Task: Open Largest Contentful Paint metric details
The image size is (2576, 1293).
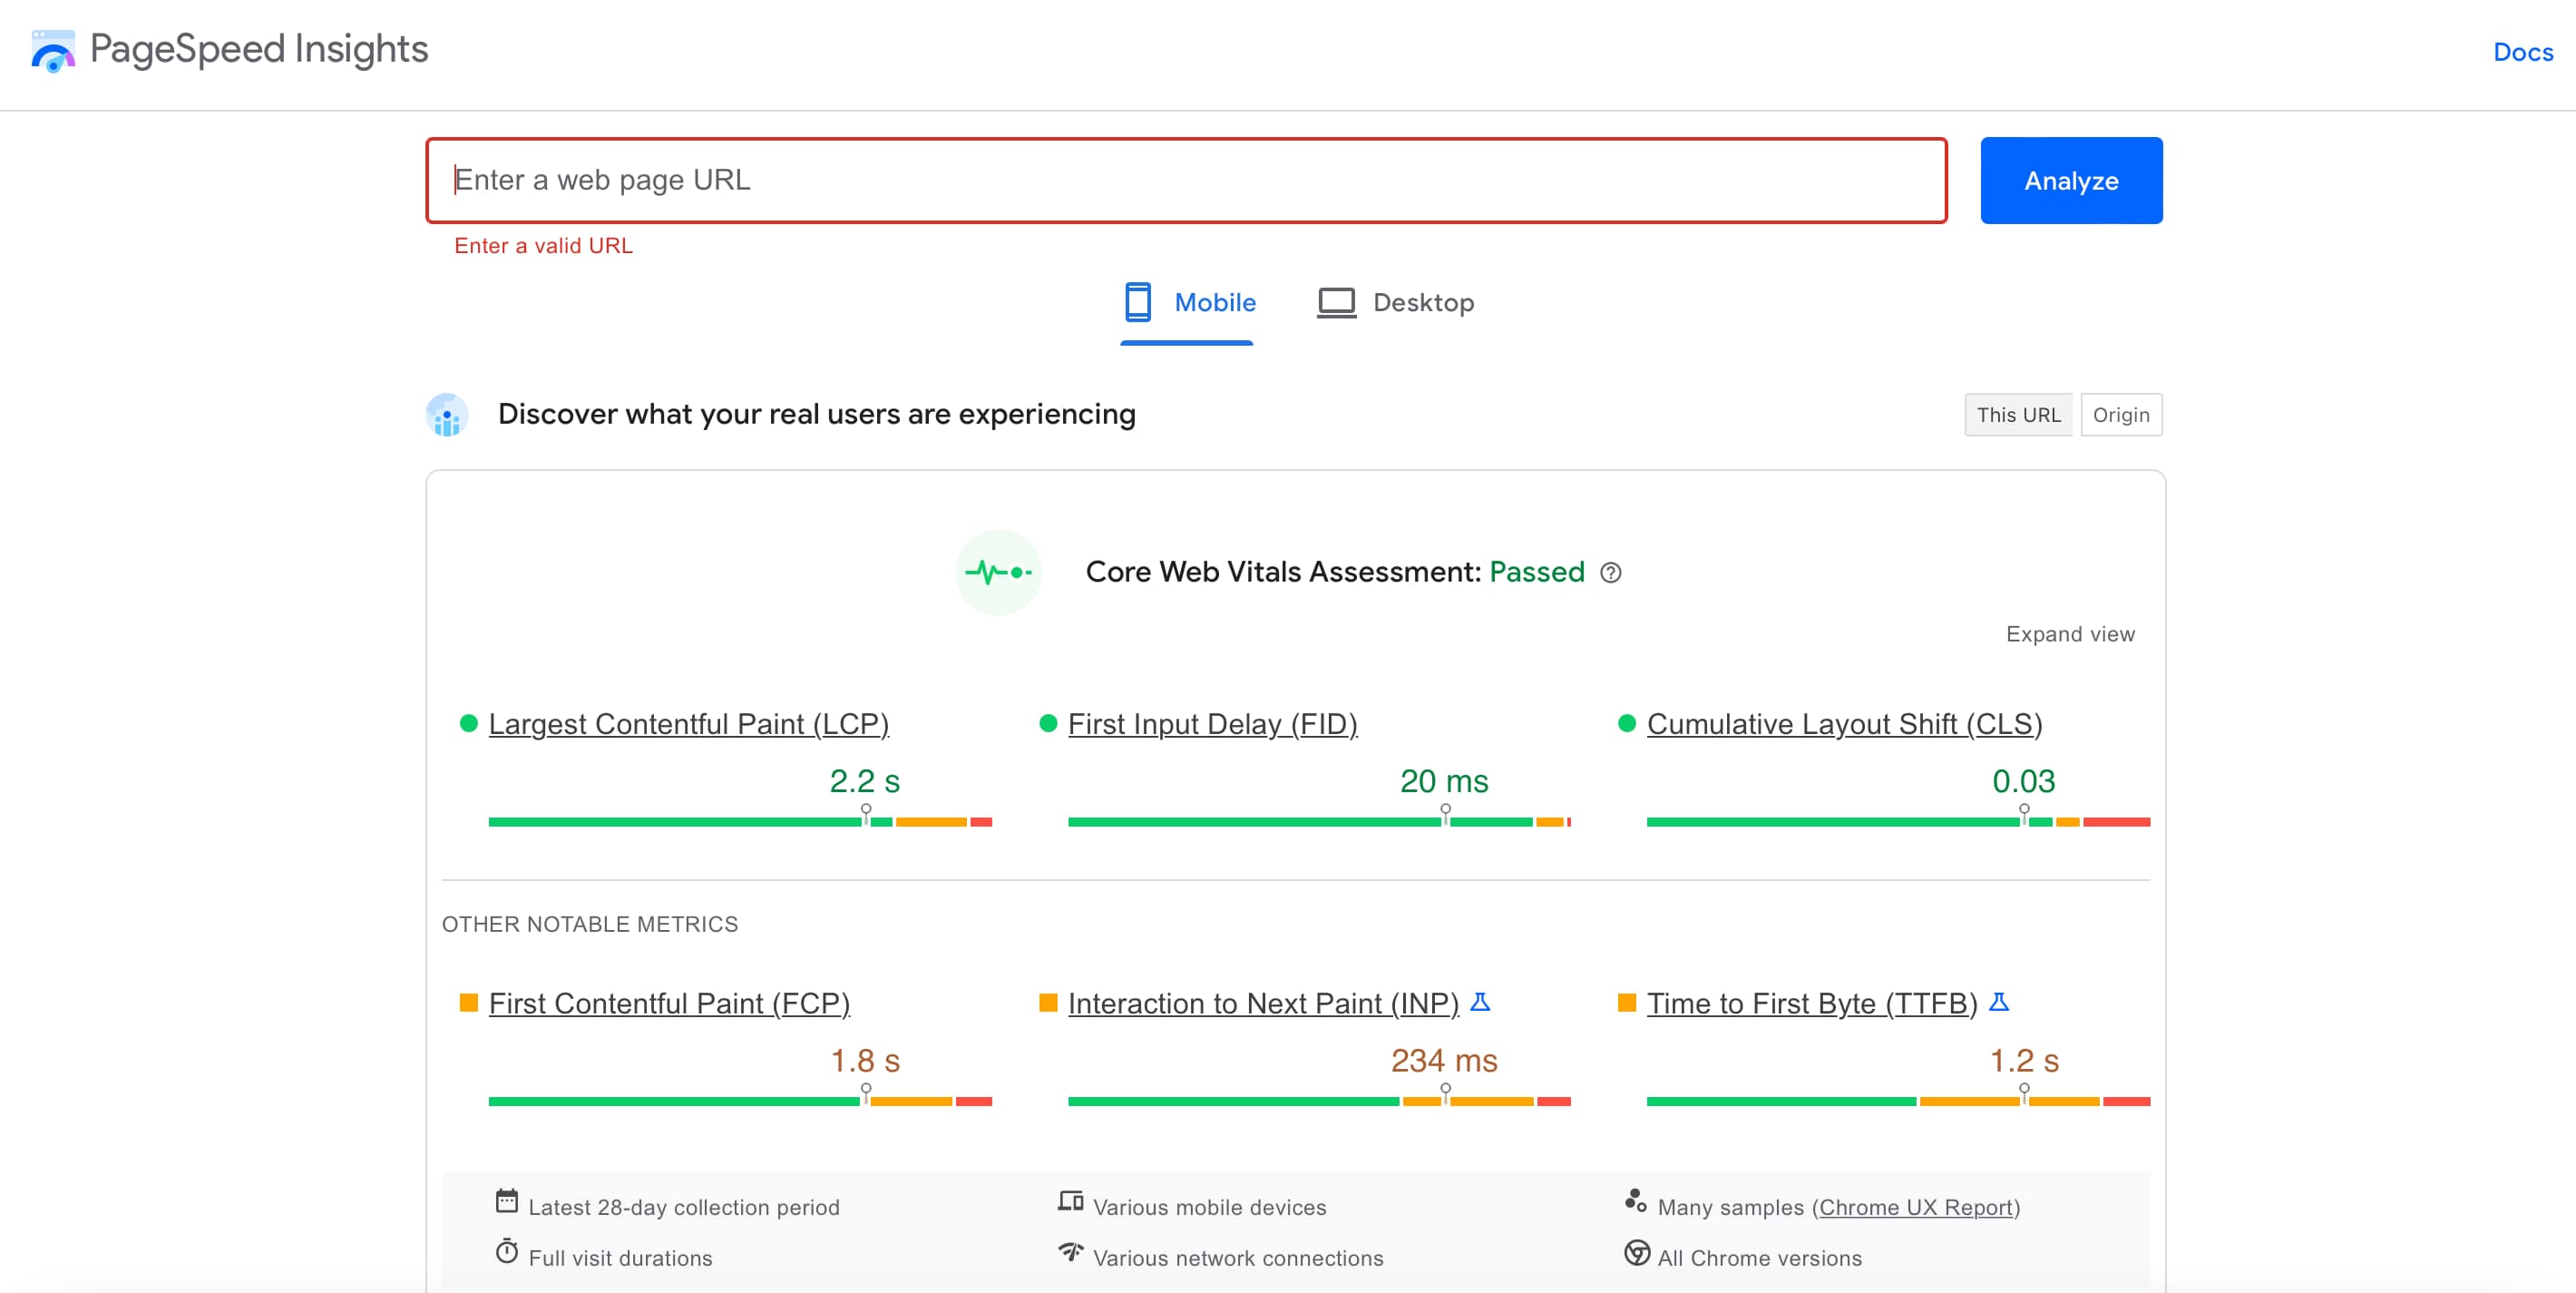Action: (688, 723)
